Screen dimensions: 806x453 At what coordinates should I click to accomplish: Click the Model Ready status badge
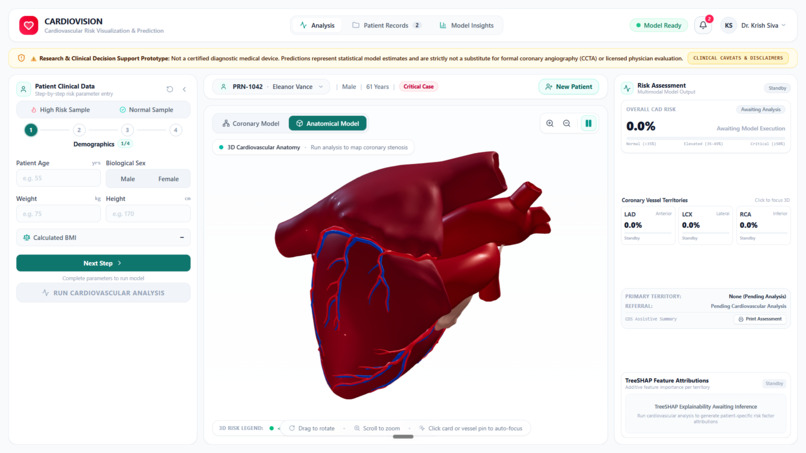click(658, 25)
